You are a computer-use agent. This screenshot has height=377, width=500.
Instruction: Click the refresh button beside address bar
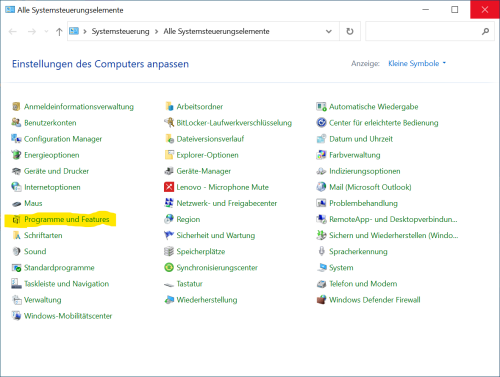[x=350, y=31]
